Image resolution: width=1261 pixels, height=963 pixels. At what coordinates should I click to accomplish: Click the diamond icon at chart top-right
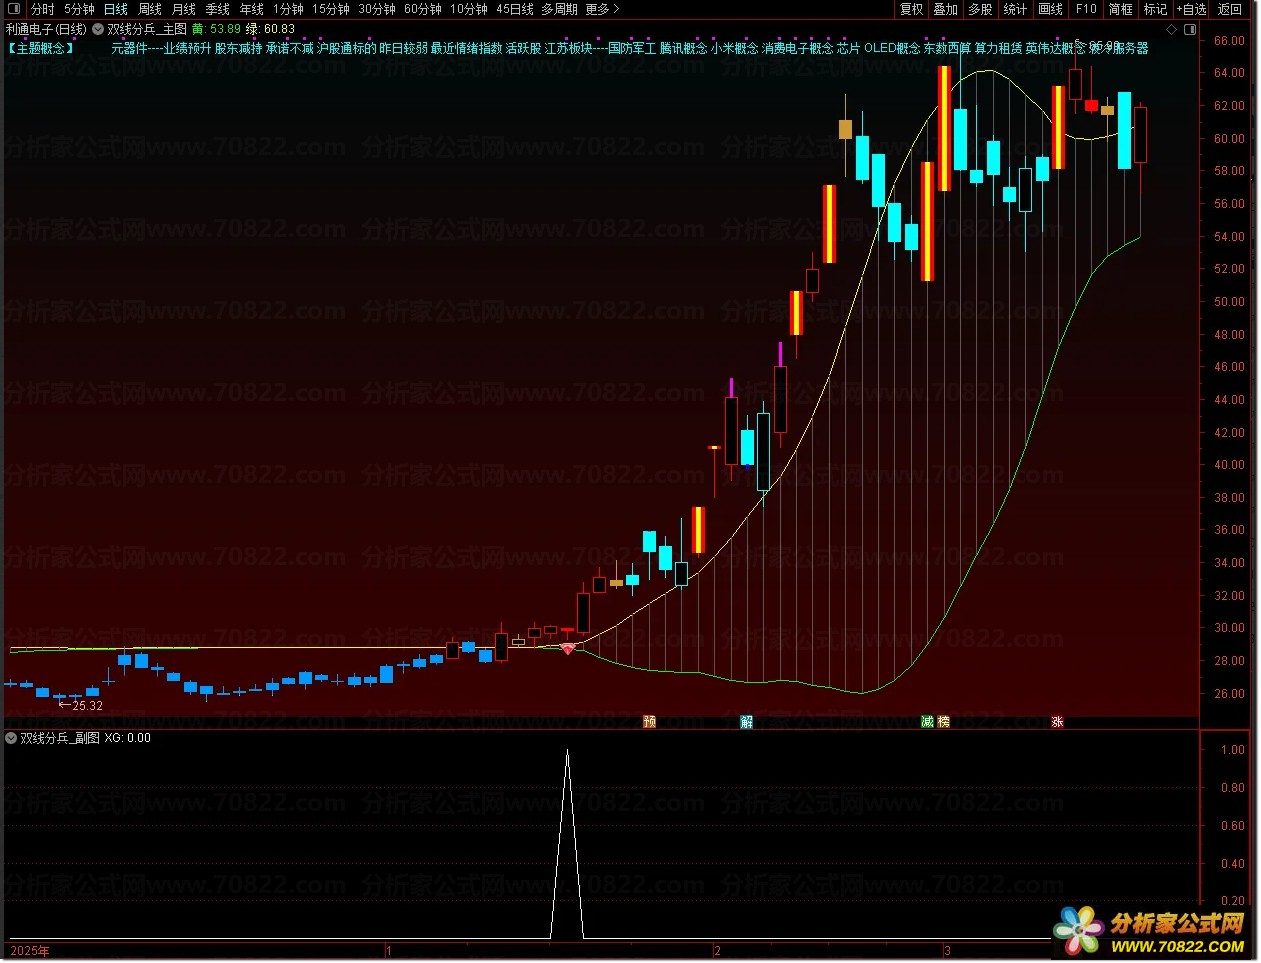pyautogui.click(x=1172, y=30)
